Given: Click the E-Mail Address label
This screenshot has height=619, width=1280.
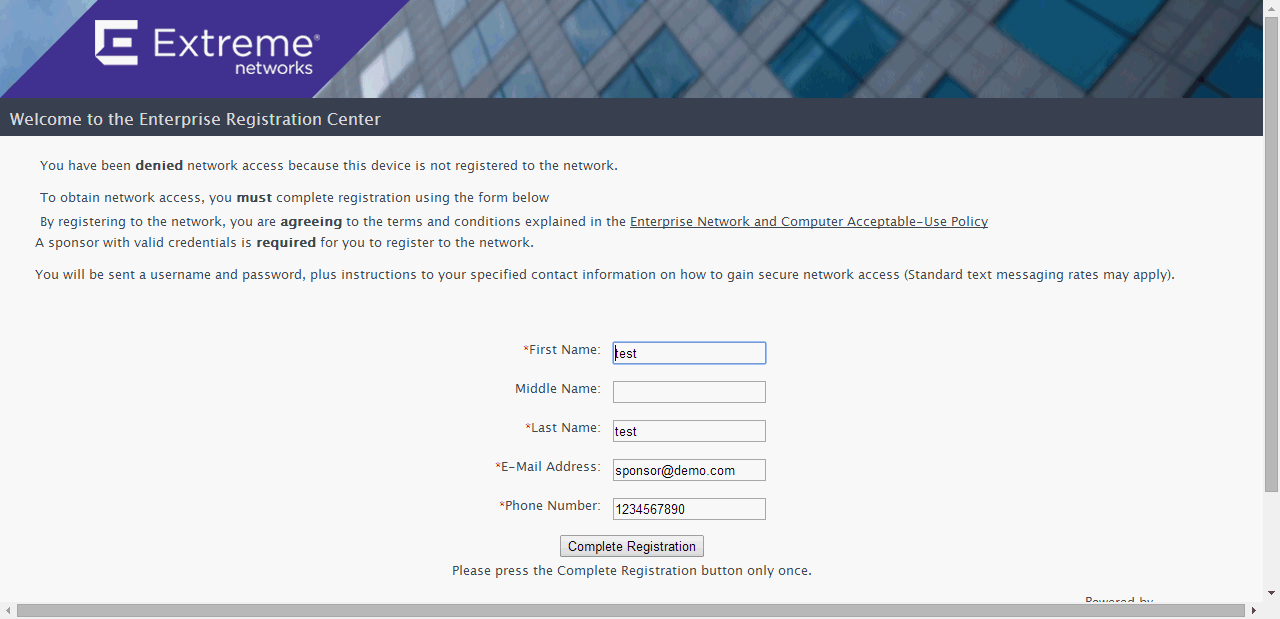Looking at the screenshot, I should [x=548, y=467].
